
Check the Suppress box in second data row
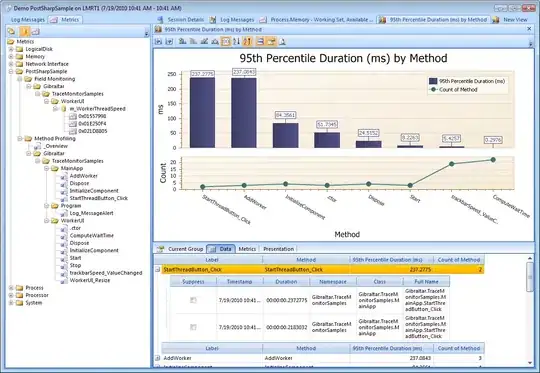[x=193, y=327]
